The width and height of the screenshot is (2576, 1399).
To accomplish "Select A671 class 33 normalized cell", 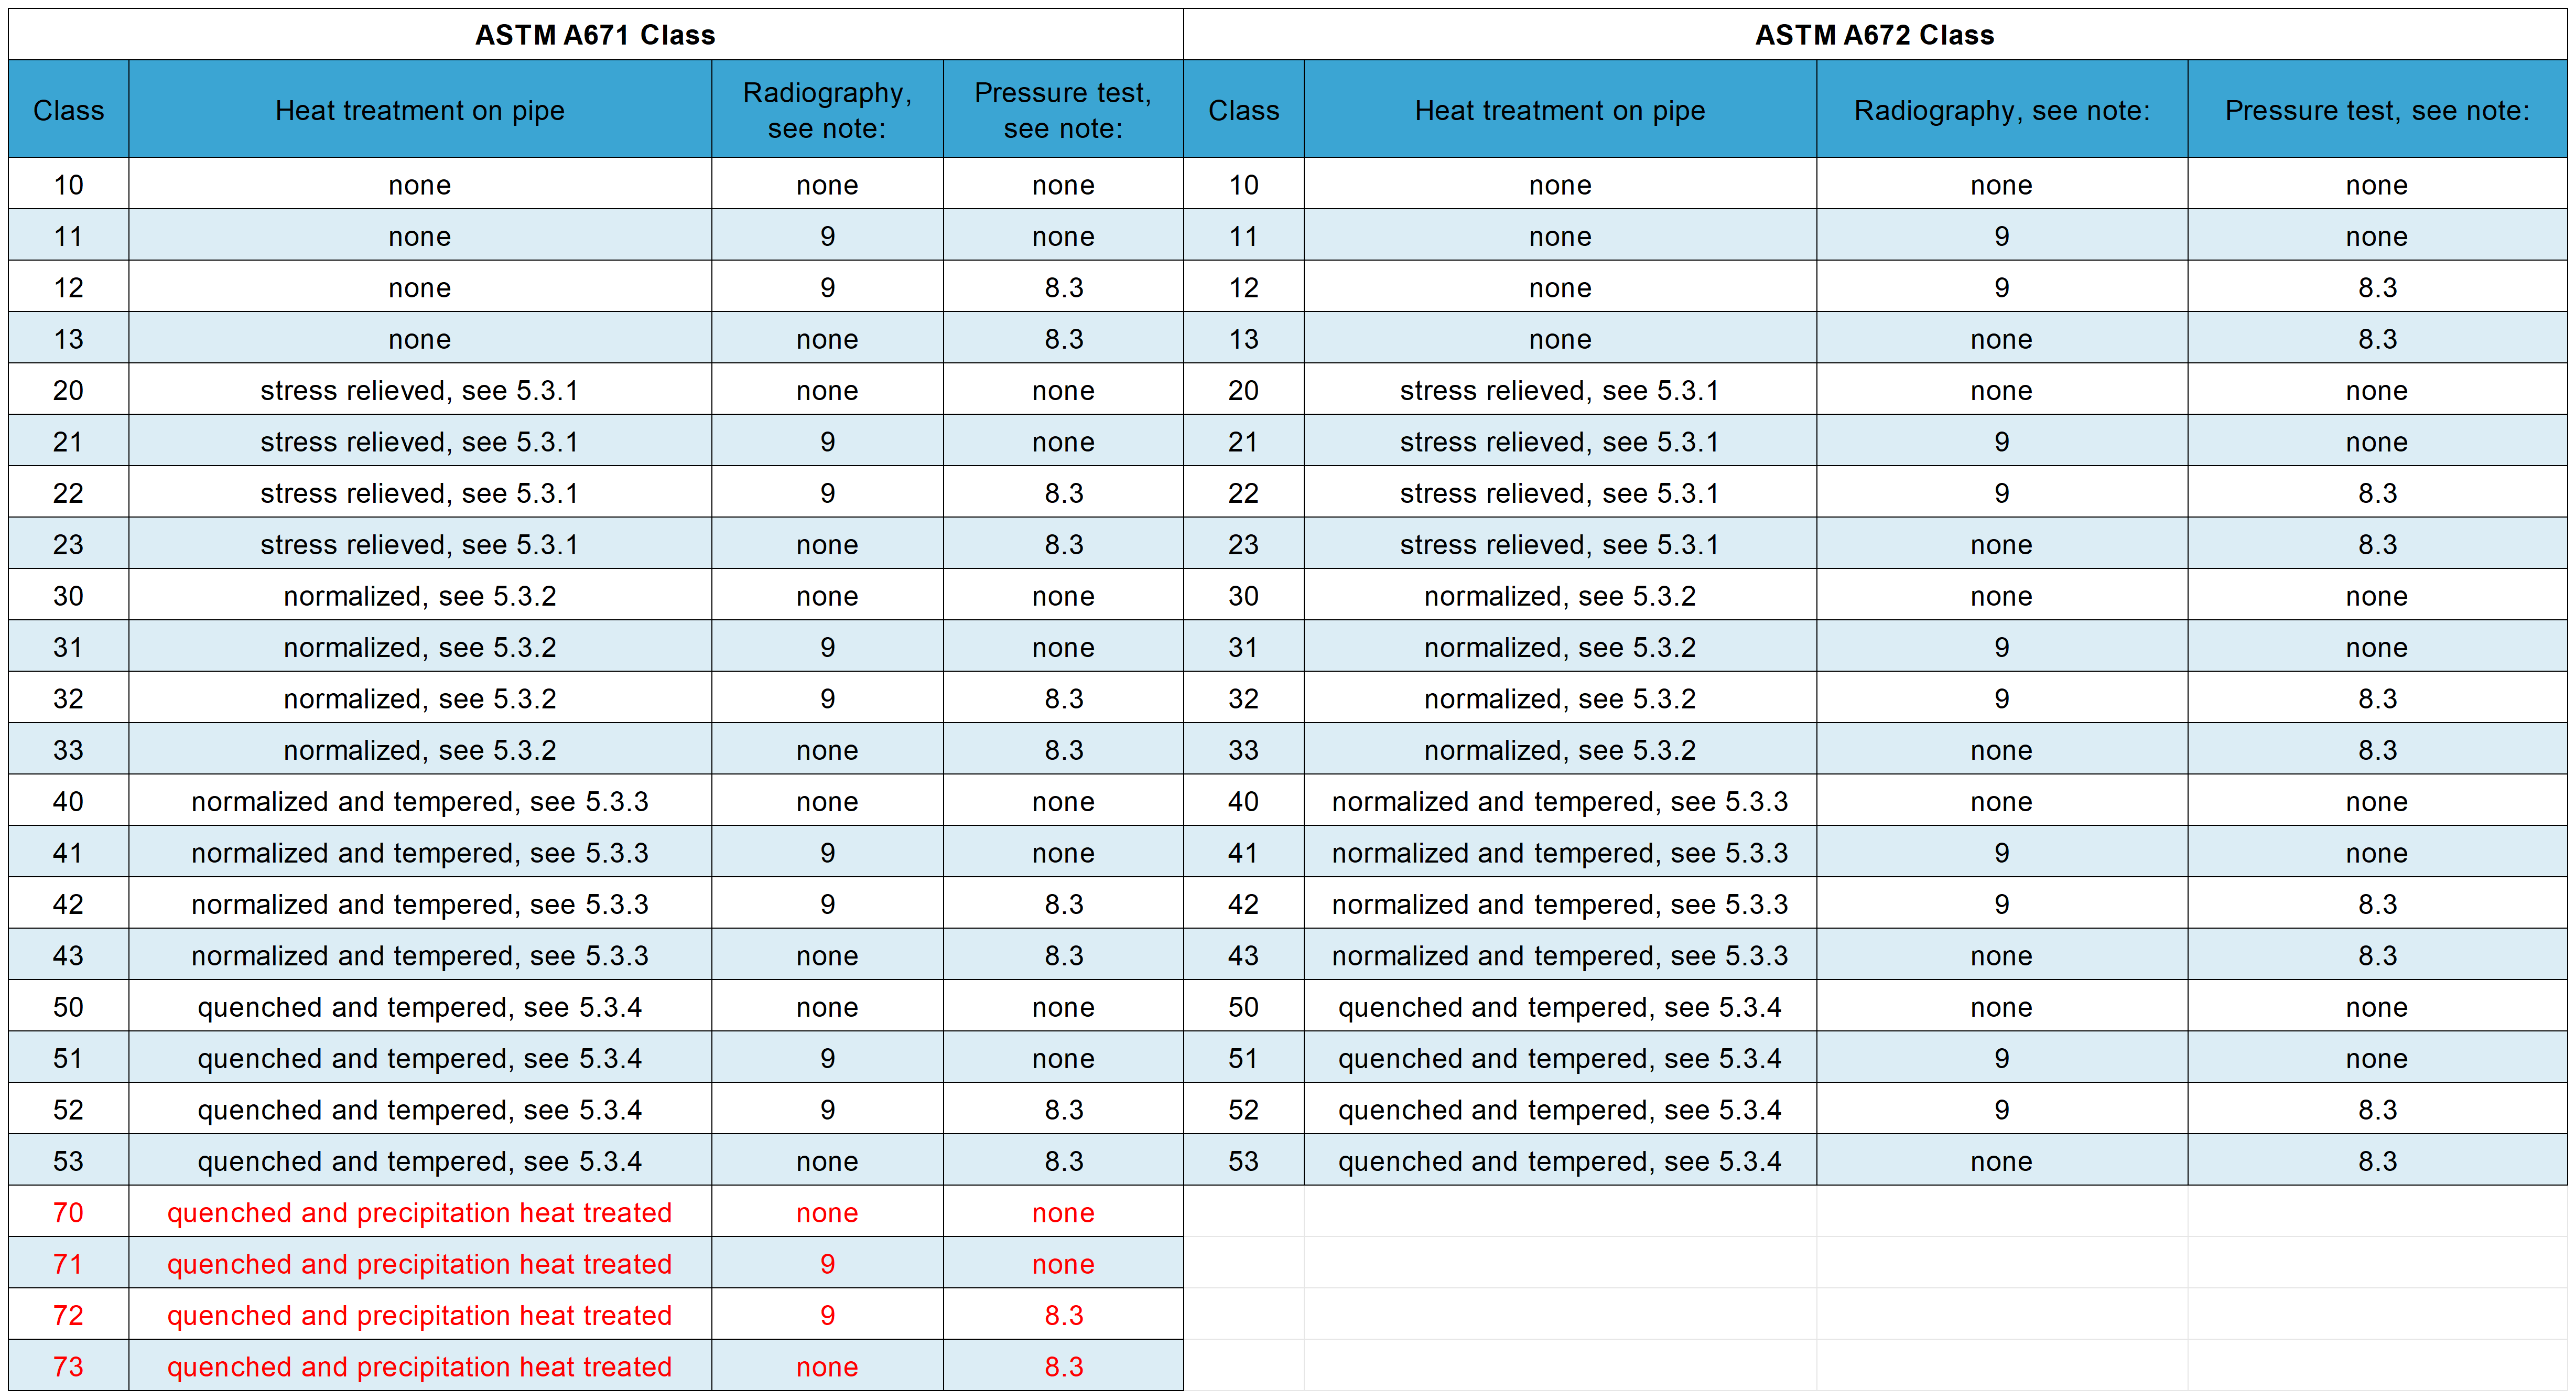I will pyautogui.click(x=420, y=749).
